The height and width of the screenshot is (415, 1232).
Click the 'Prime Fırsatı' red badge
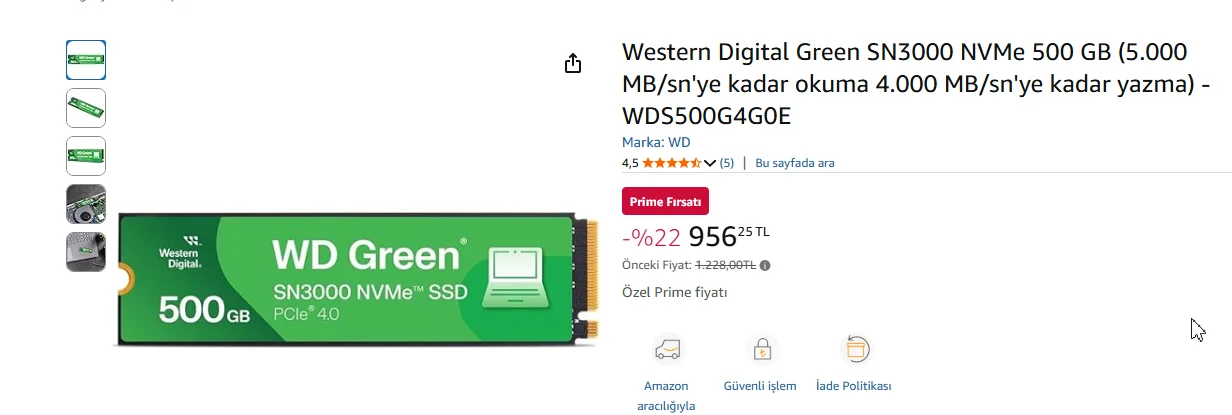[x=666, y=201]
